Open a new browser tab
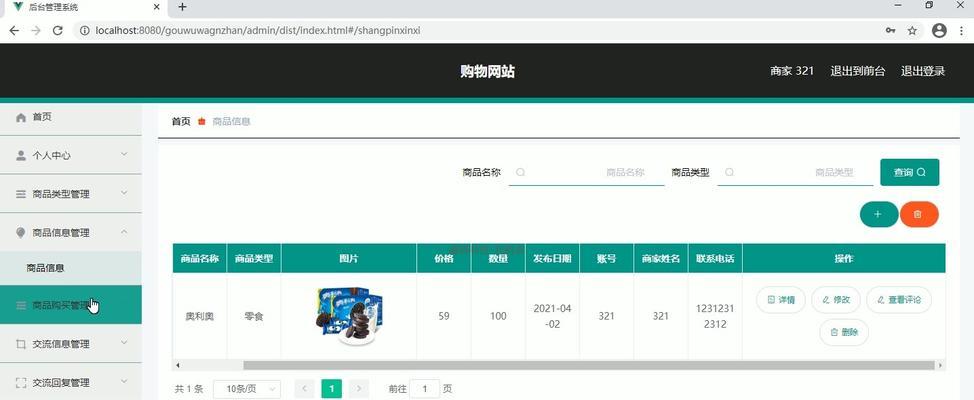974x400 pixels. [x=182, y=7]
